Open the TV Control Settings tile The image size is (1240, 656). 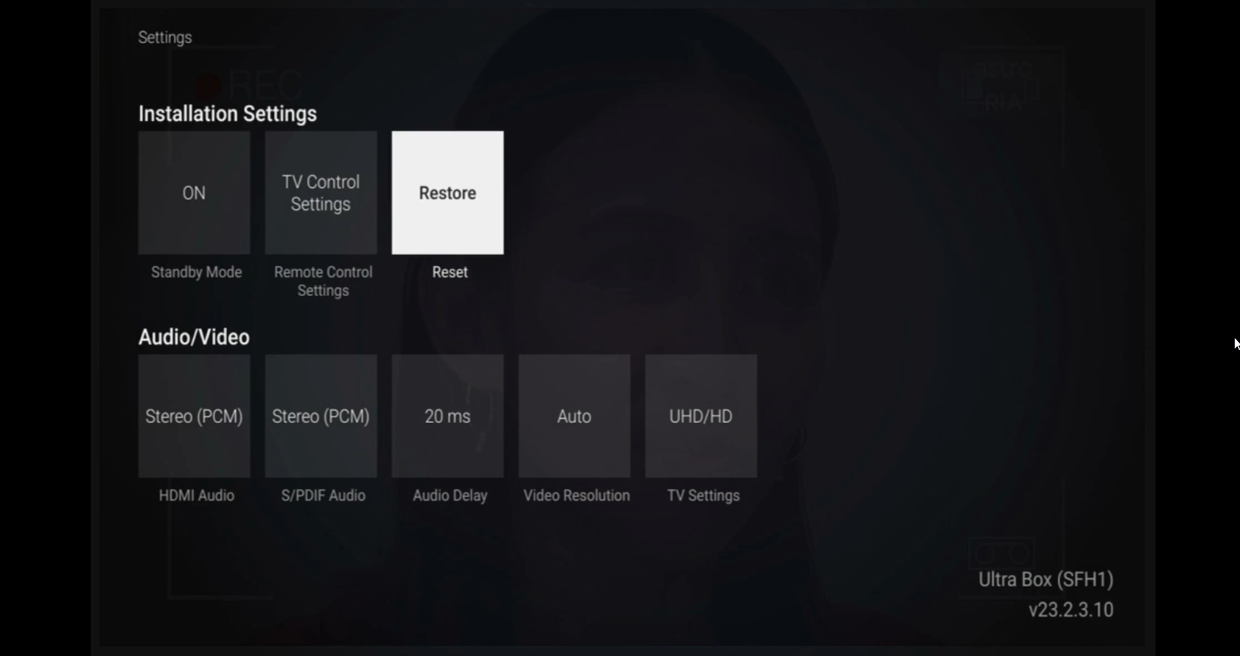click(x=321, y=193)
